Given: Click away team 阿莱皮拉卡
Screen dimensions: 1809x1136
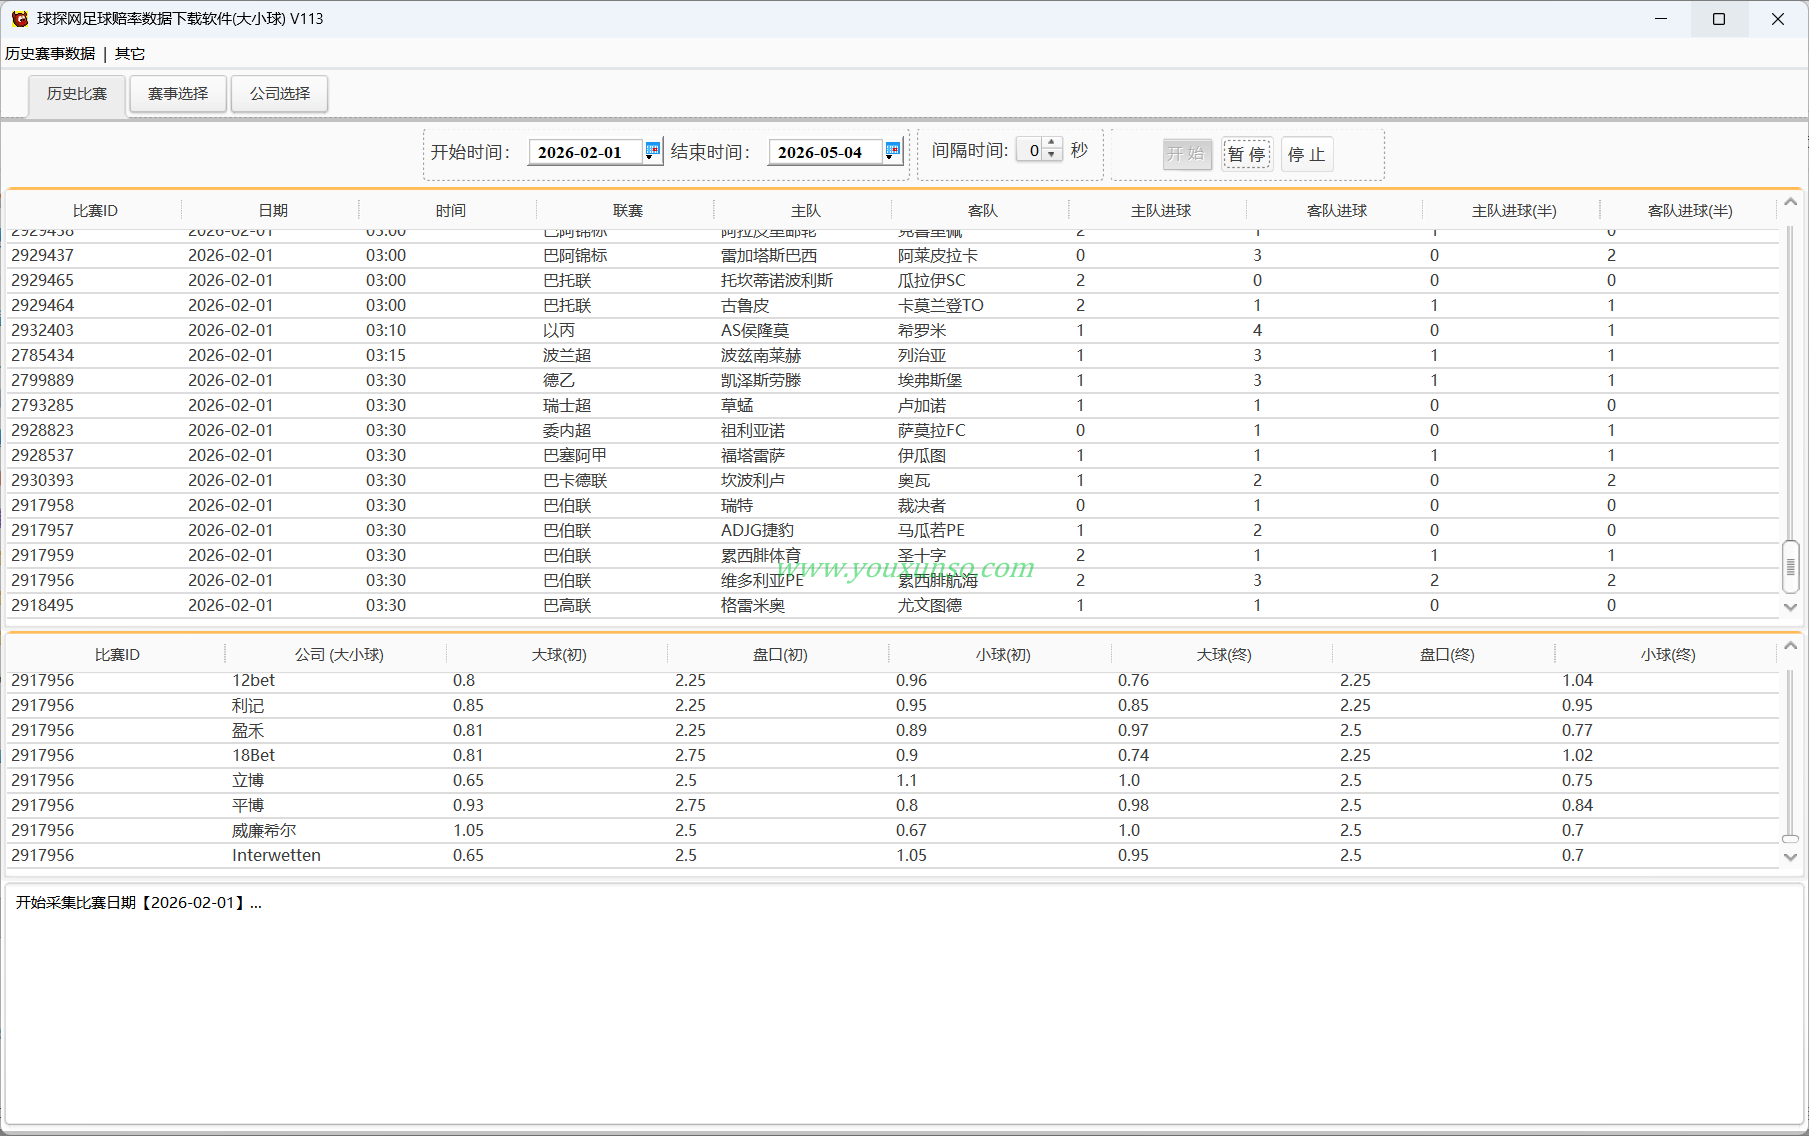Looking at the screenshot, I should pyautogui.click(x=938, y=256).
